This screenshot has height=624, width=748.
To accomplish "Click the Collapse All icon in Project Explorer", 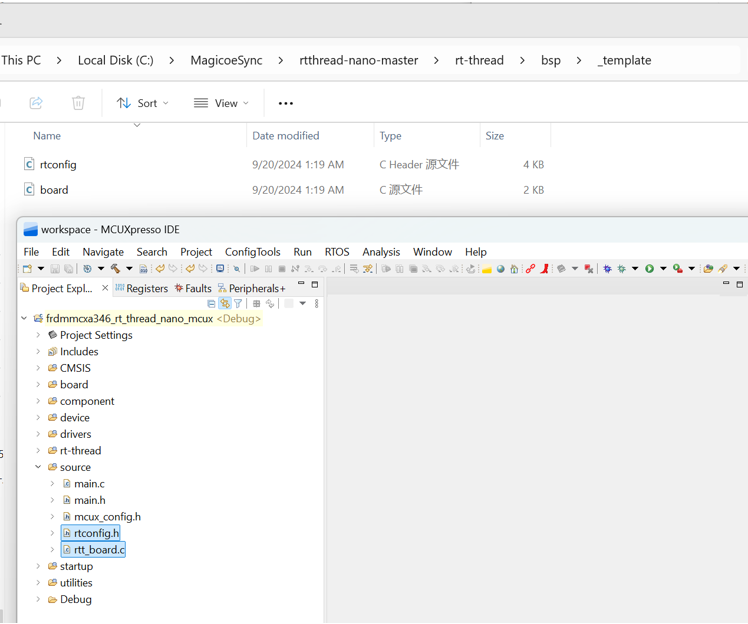I will 212,304.
